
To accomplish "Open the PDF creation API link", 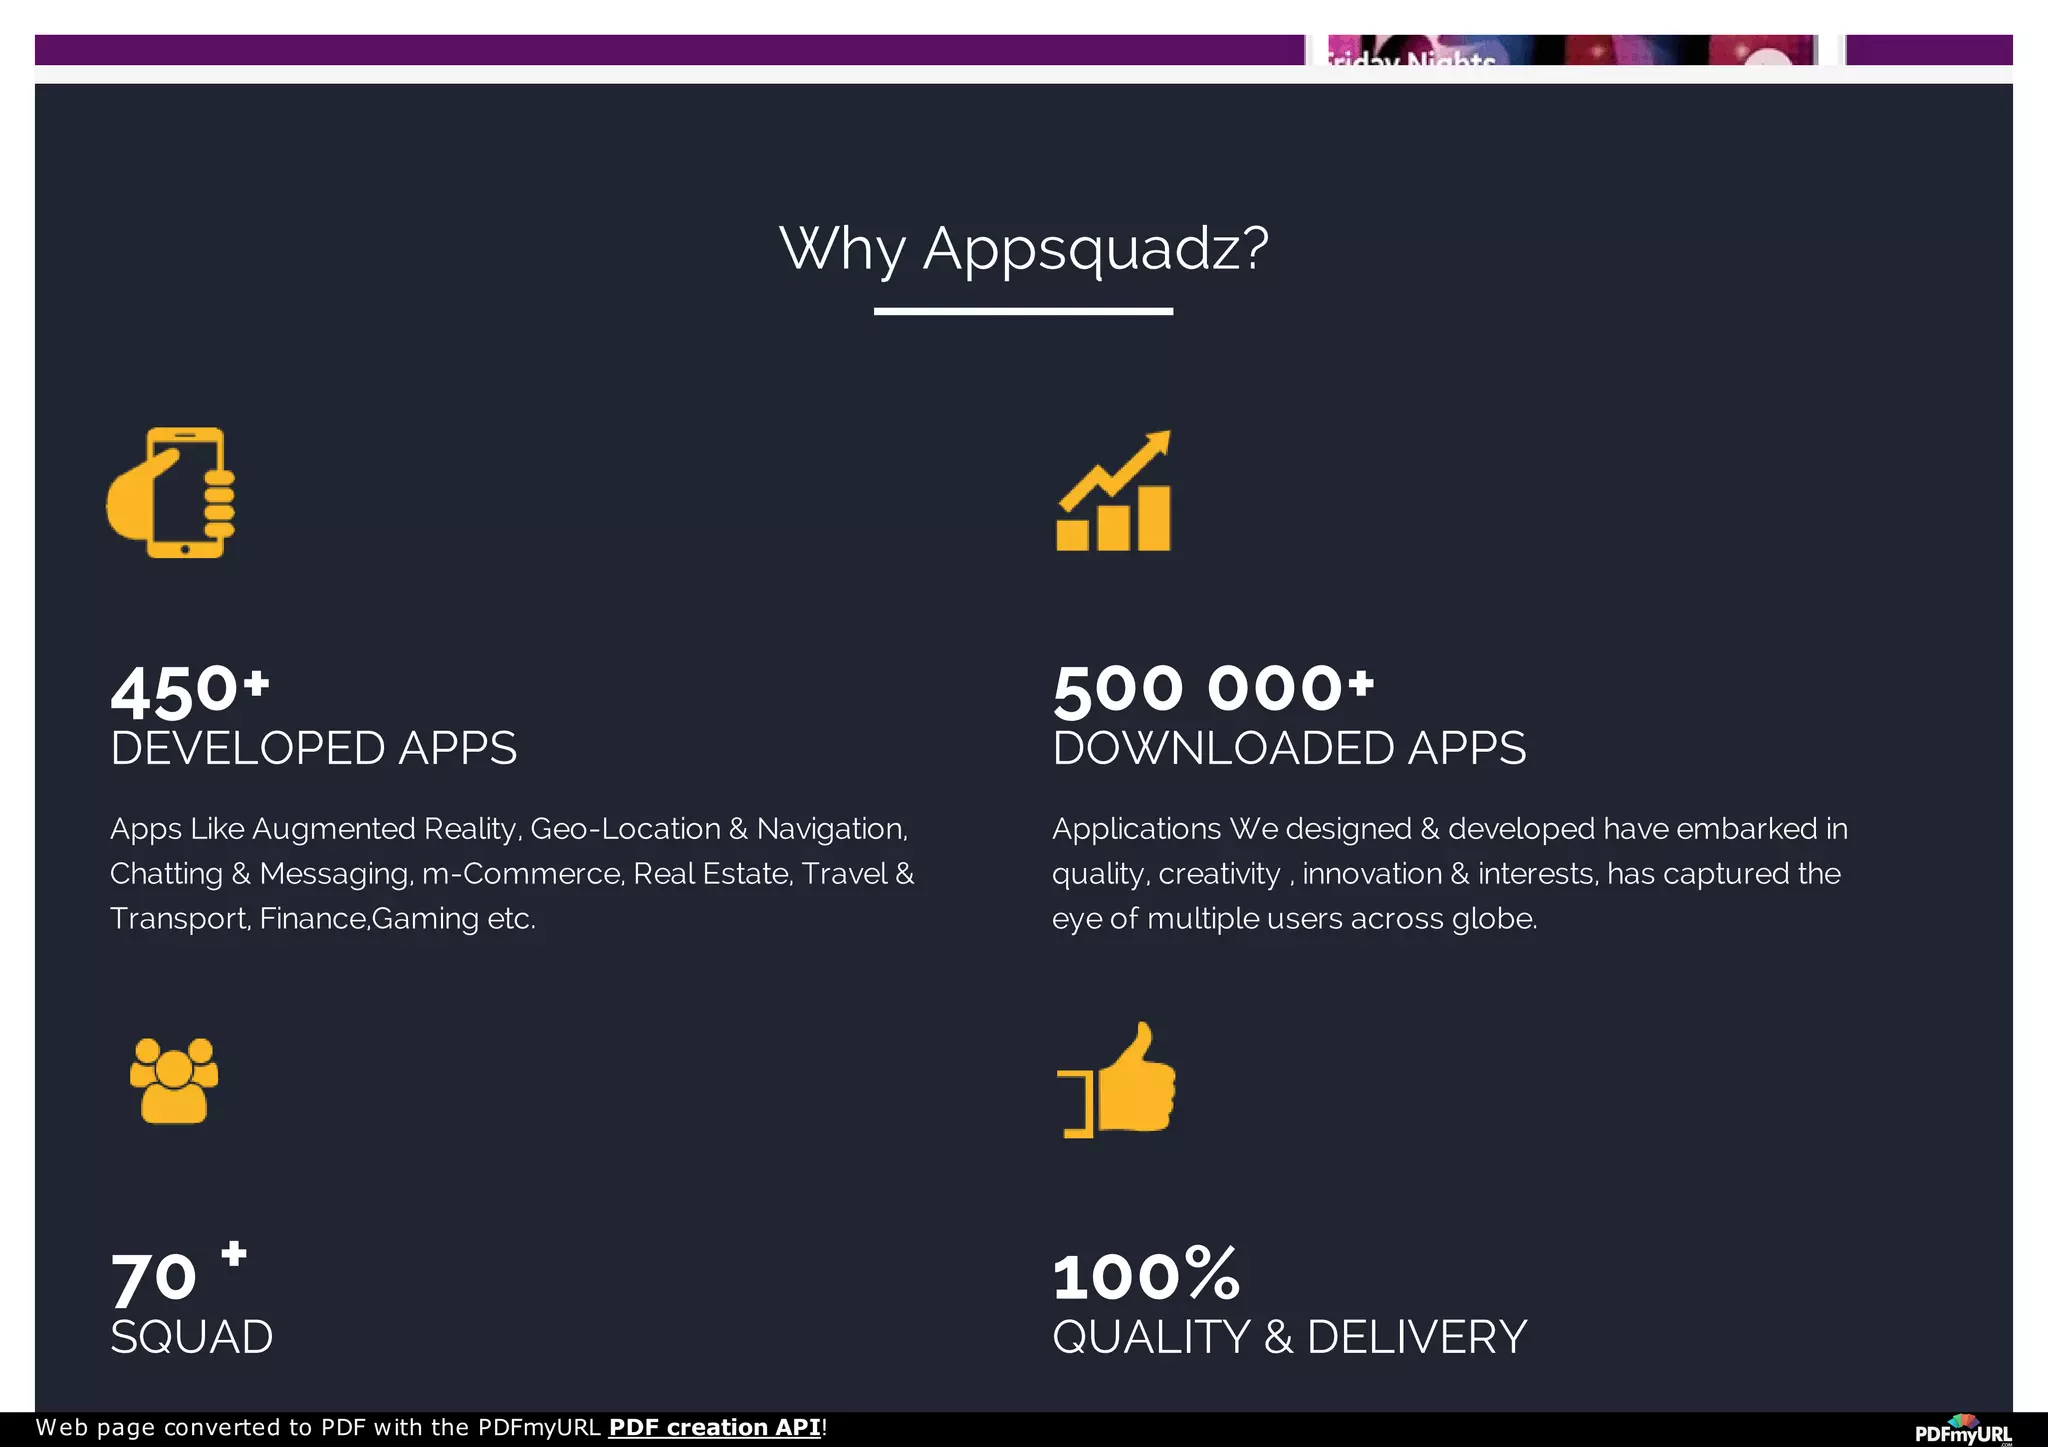I will click(x=714, y=1427).
